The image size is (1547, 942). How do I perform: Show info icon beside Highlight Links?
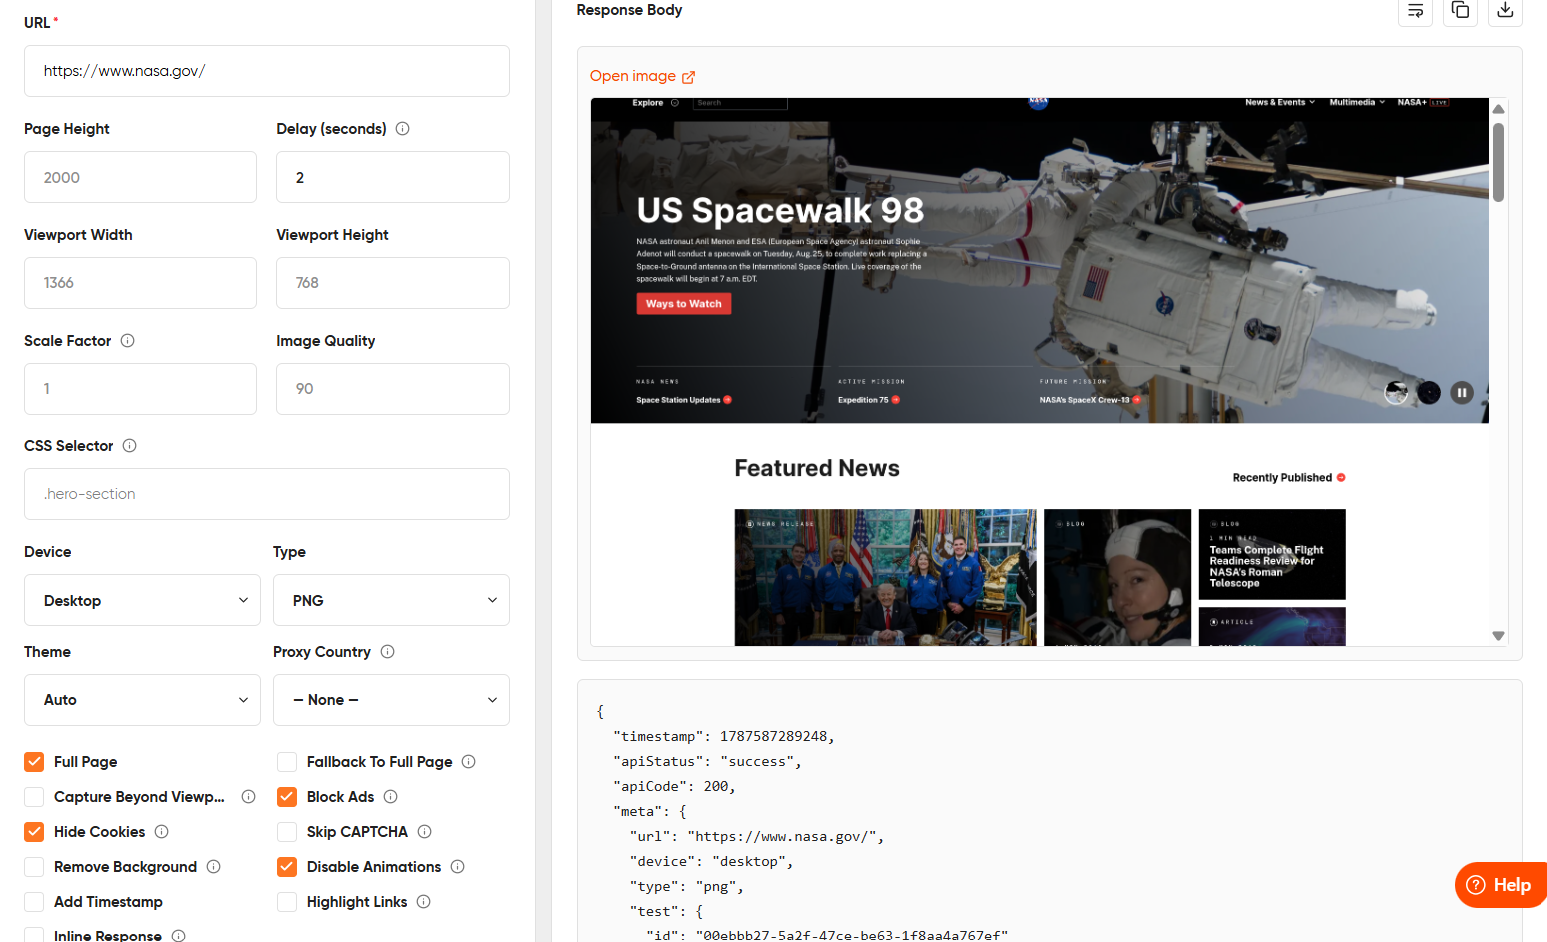[x=423, y=902]
